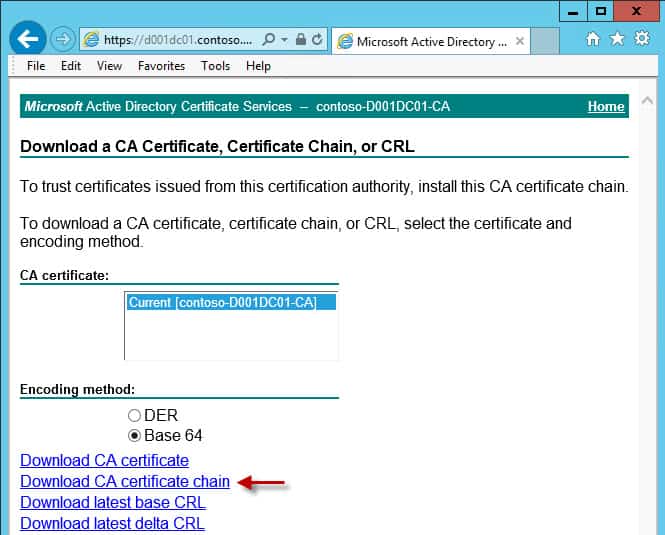Open the Tools menu
Viewport: 665px width, 535px height.
tap(215, 66)
